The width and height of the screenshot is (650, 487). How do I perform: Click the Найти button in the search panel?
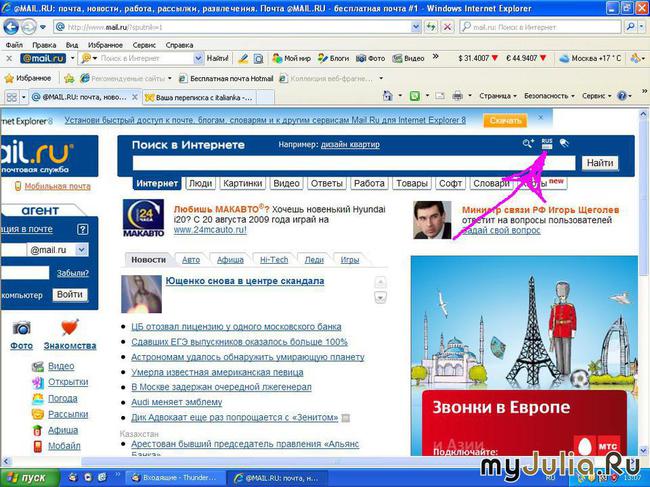tap(600, 163)
